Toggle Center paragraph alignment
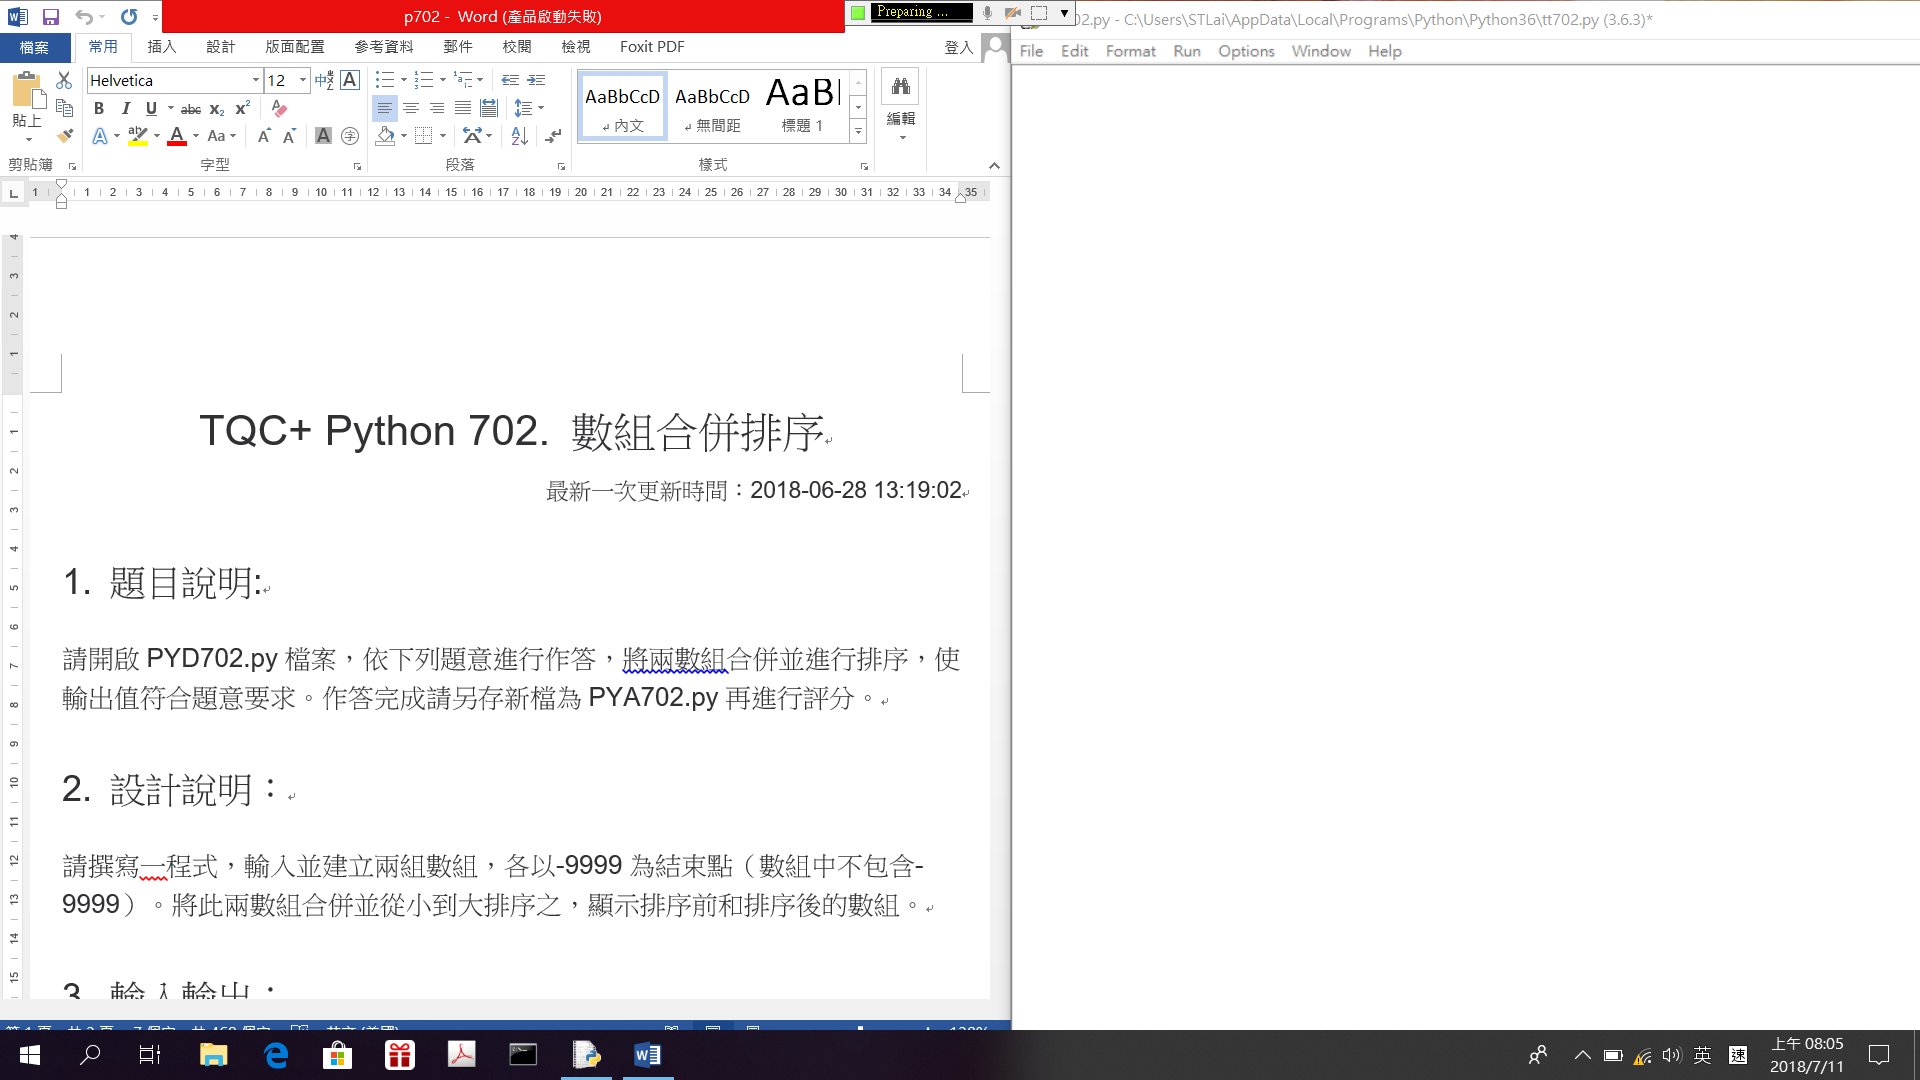 [411, 108]
